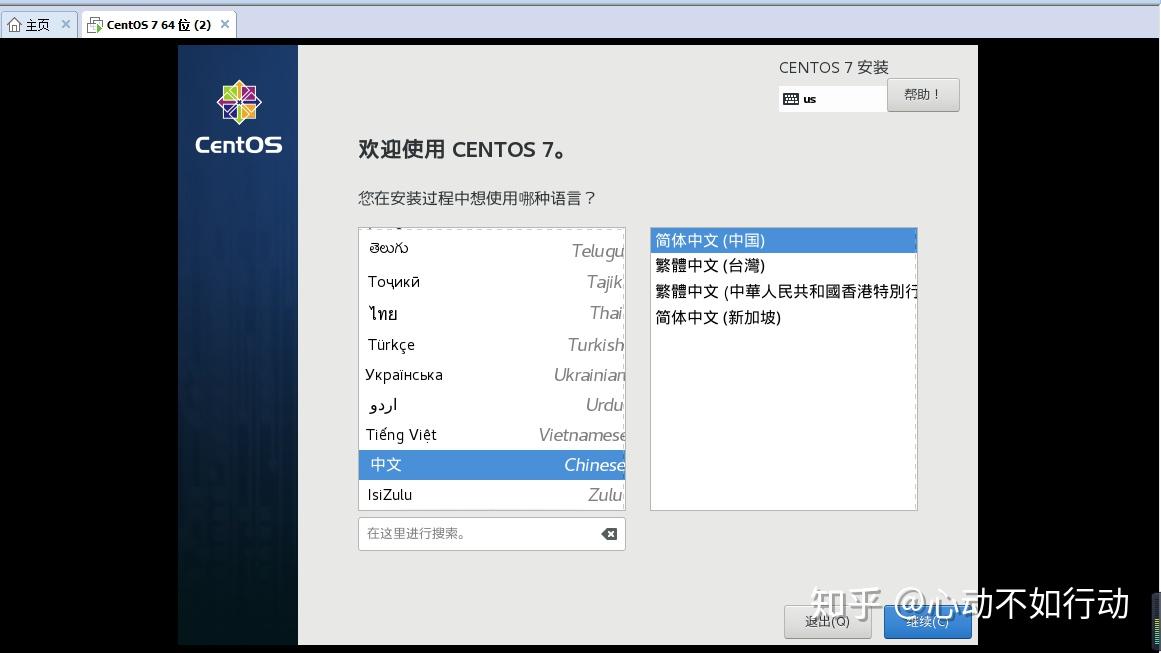Pick Ukrainian (Українська) language
1161x653 pixels.
click(492, 375)
